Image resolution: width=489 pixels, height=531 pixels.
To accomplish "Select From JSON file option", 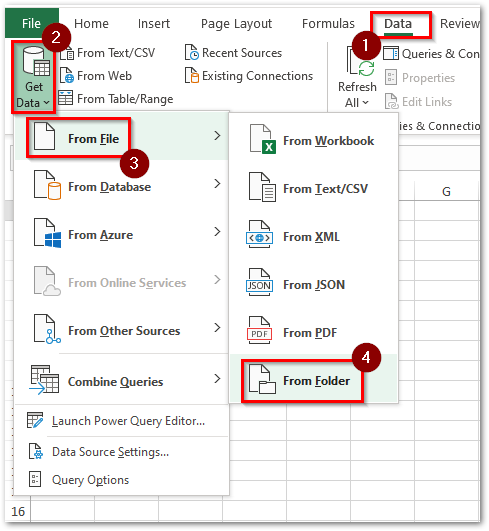I will 313,284.
